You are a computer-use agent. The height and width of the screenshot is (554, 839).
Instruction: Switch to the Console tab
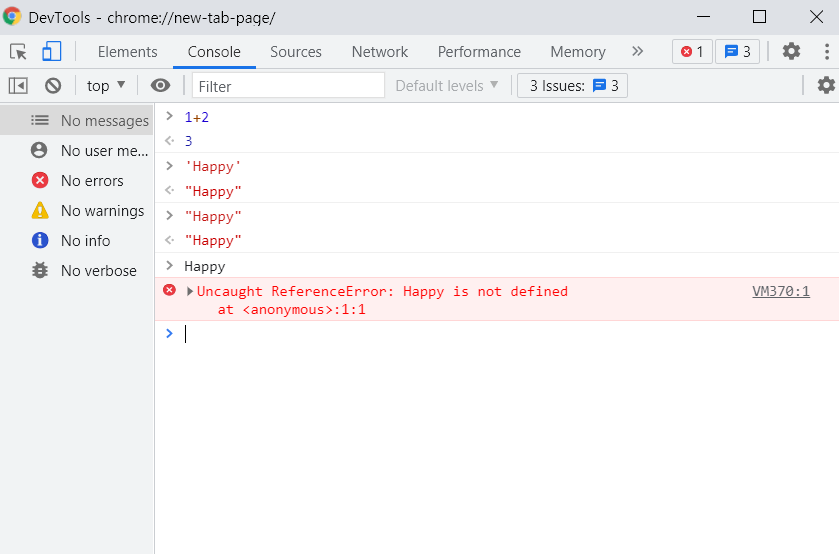[214, 52]
